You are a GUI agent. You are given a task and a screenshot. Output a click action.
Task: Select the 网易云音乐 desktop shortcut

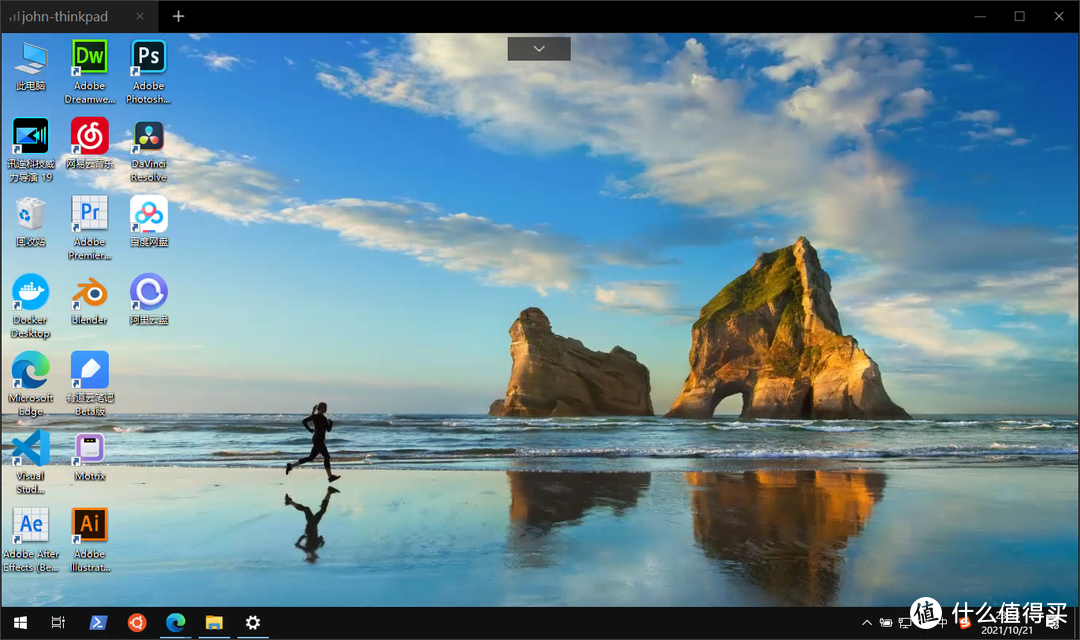(x=90, y=143)
